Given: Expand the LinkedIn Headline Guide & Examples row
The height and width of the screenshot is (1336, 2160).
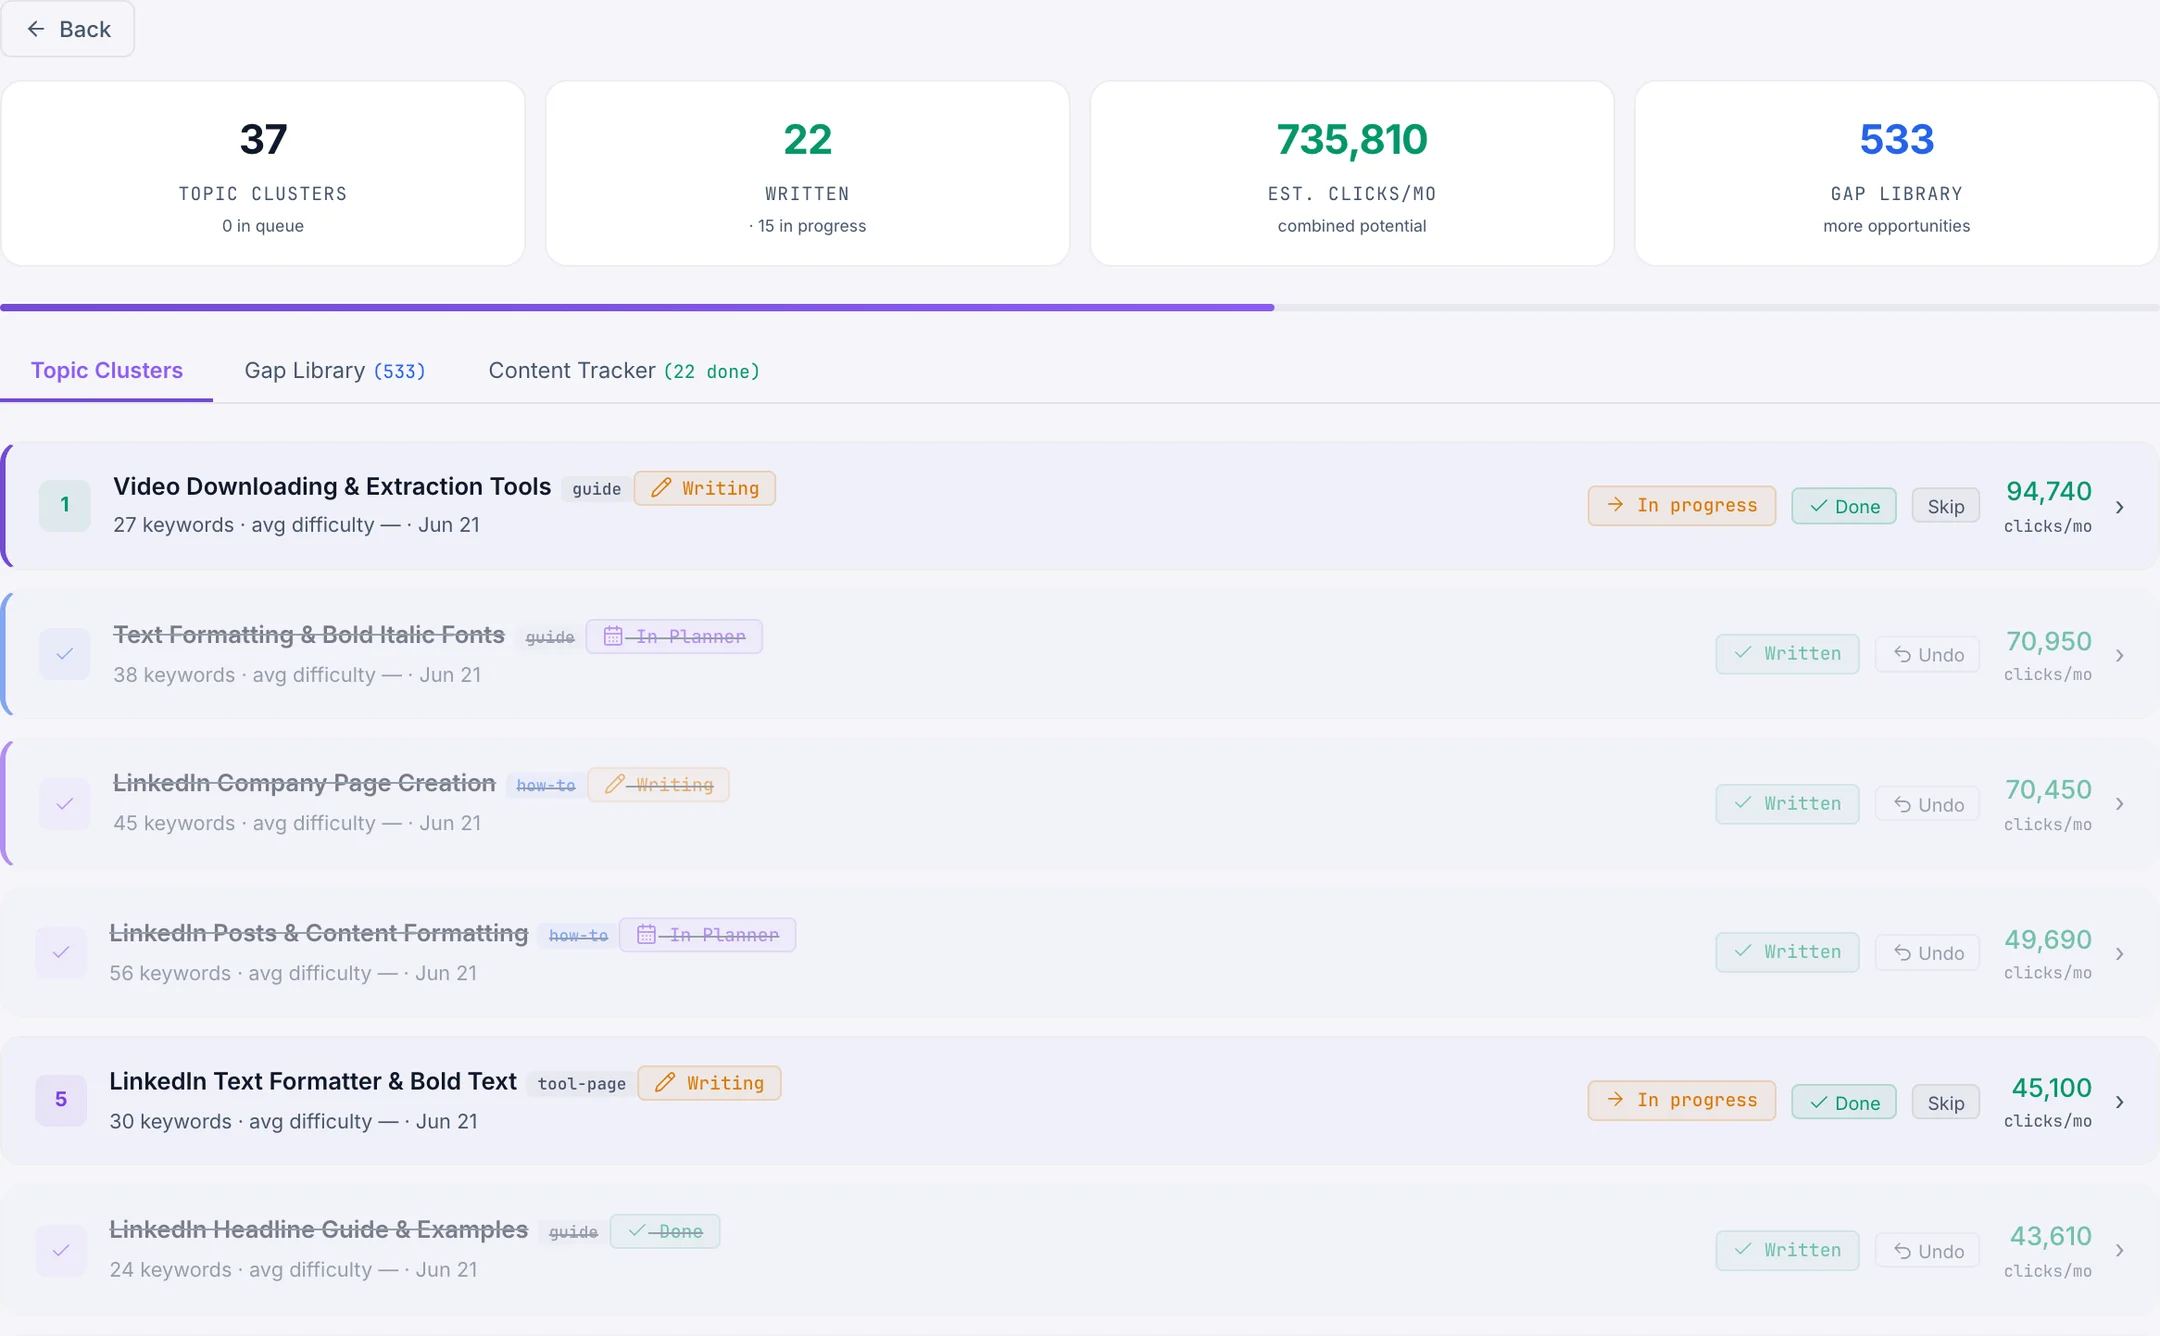Looking at the screenshot, I should point(2119,1251).
